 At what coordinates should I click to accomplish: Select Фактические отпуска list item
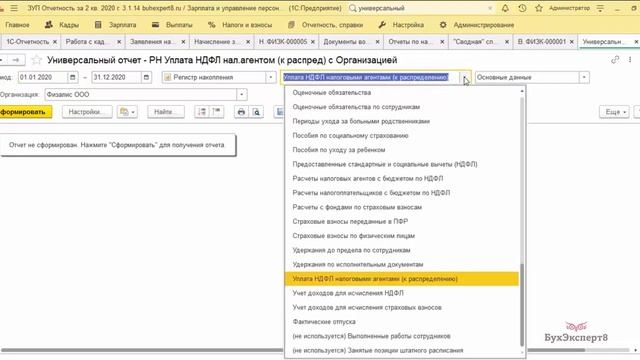(402, 322)
